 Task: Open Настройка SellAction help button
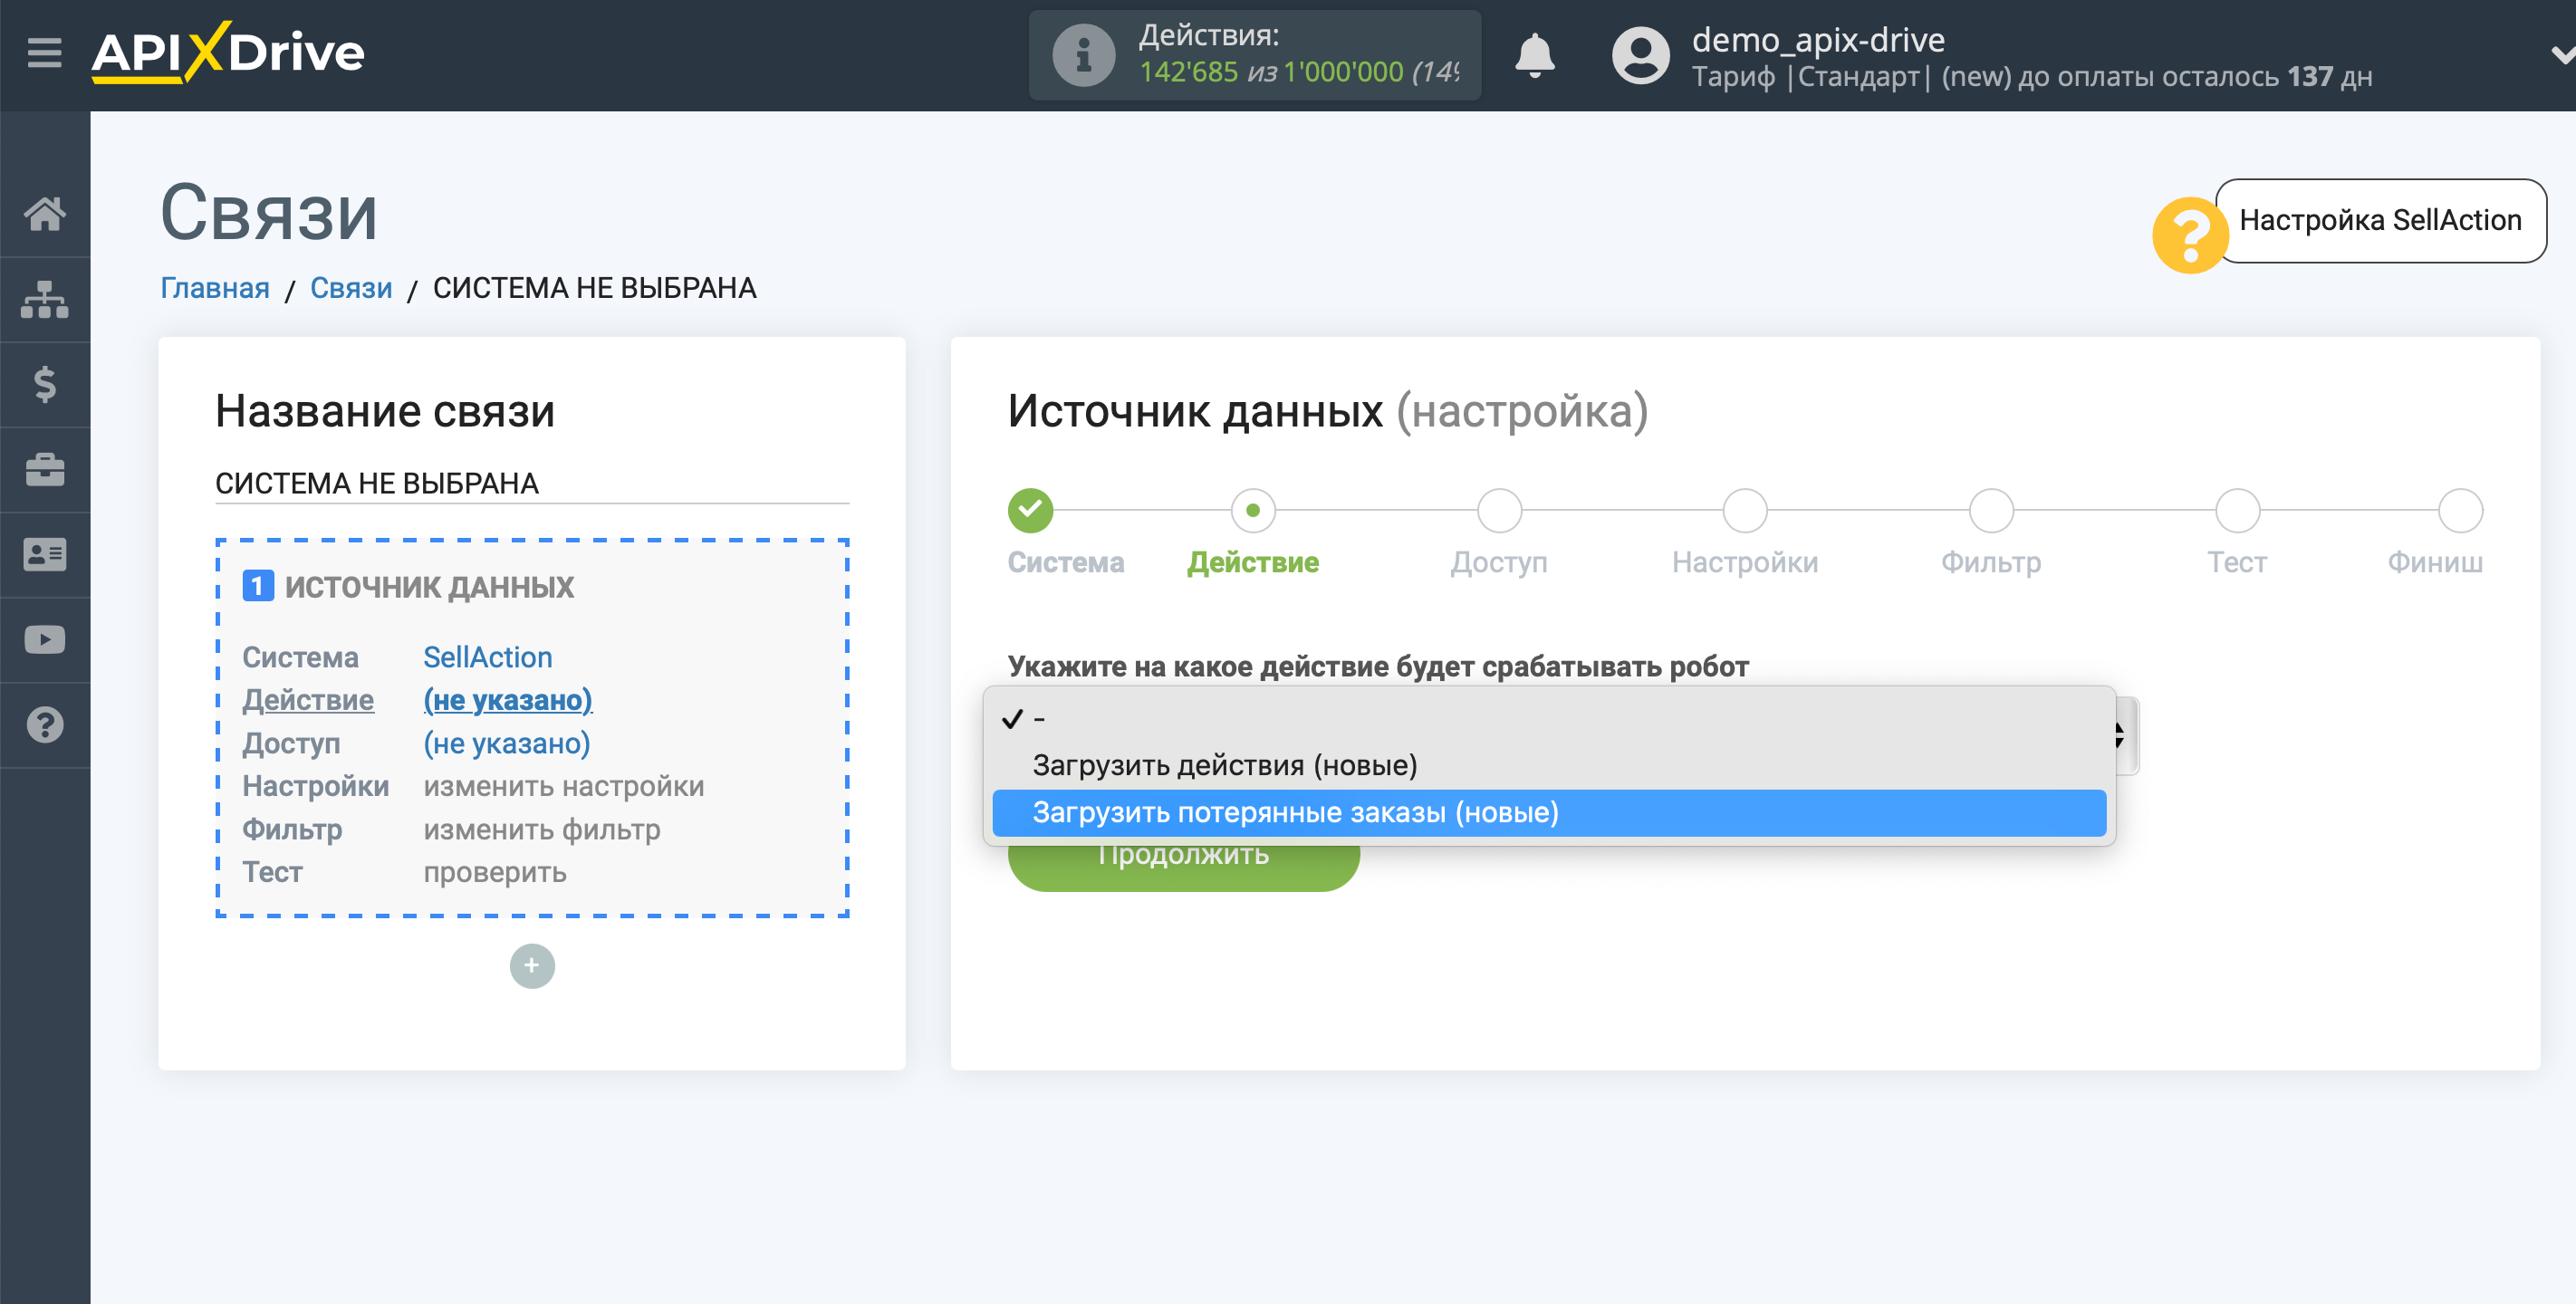coord(2380,220)
